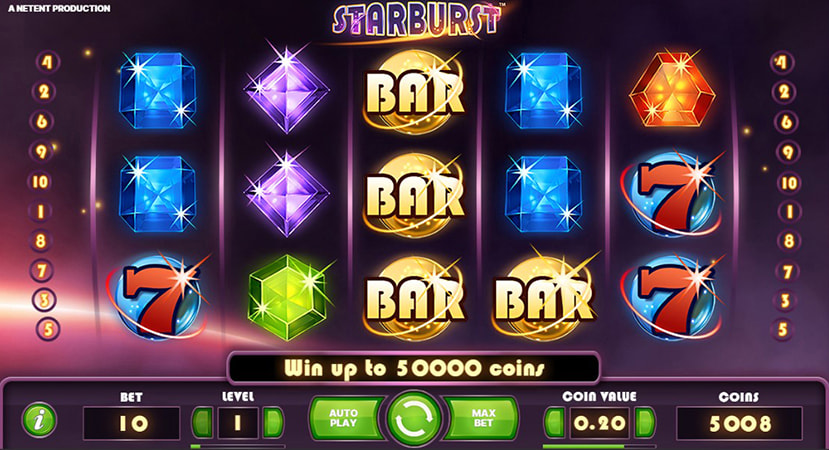
Task: Click the Win up to 50000 coins banner
Action: click(414, 368)
